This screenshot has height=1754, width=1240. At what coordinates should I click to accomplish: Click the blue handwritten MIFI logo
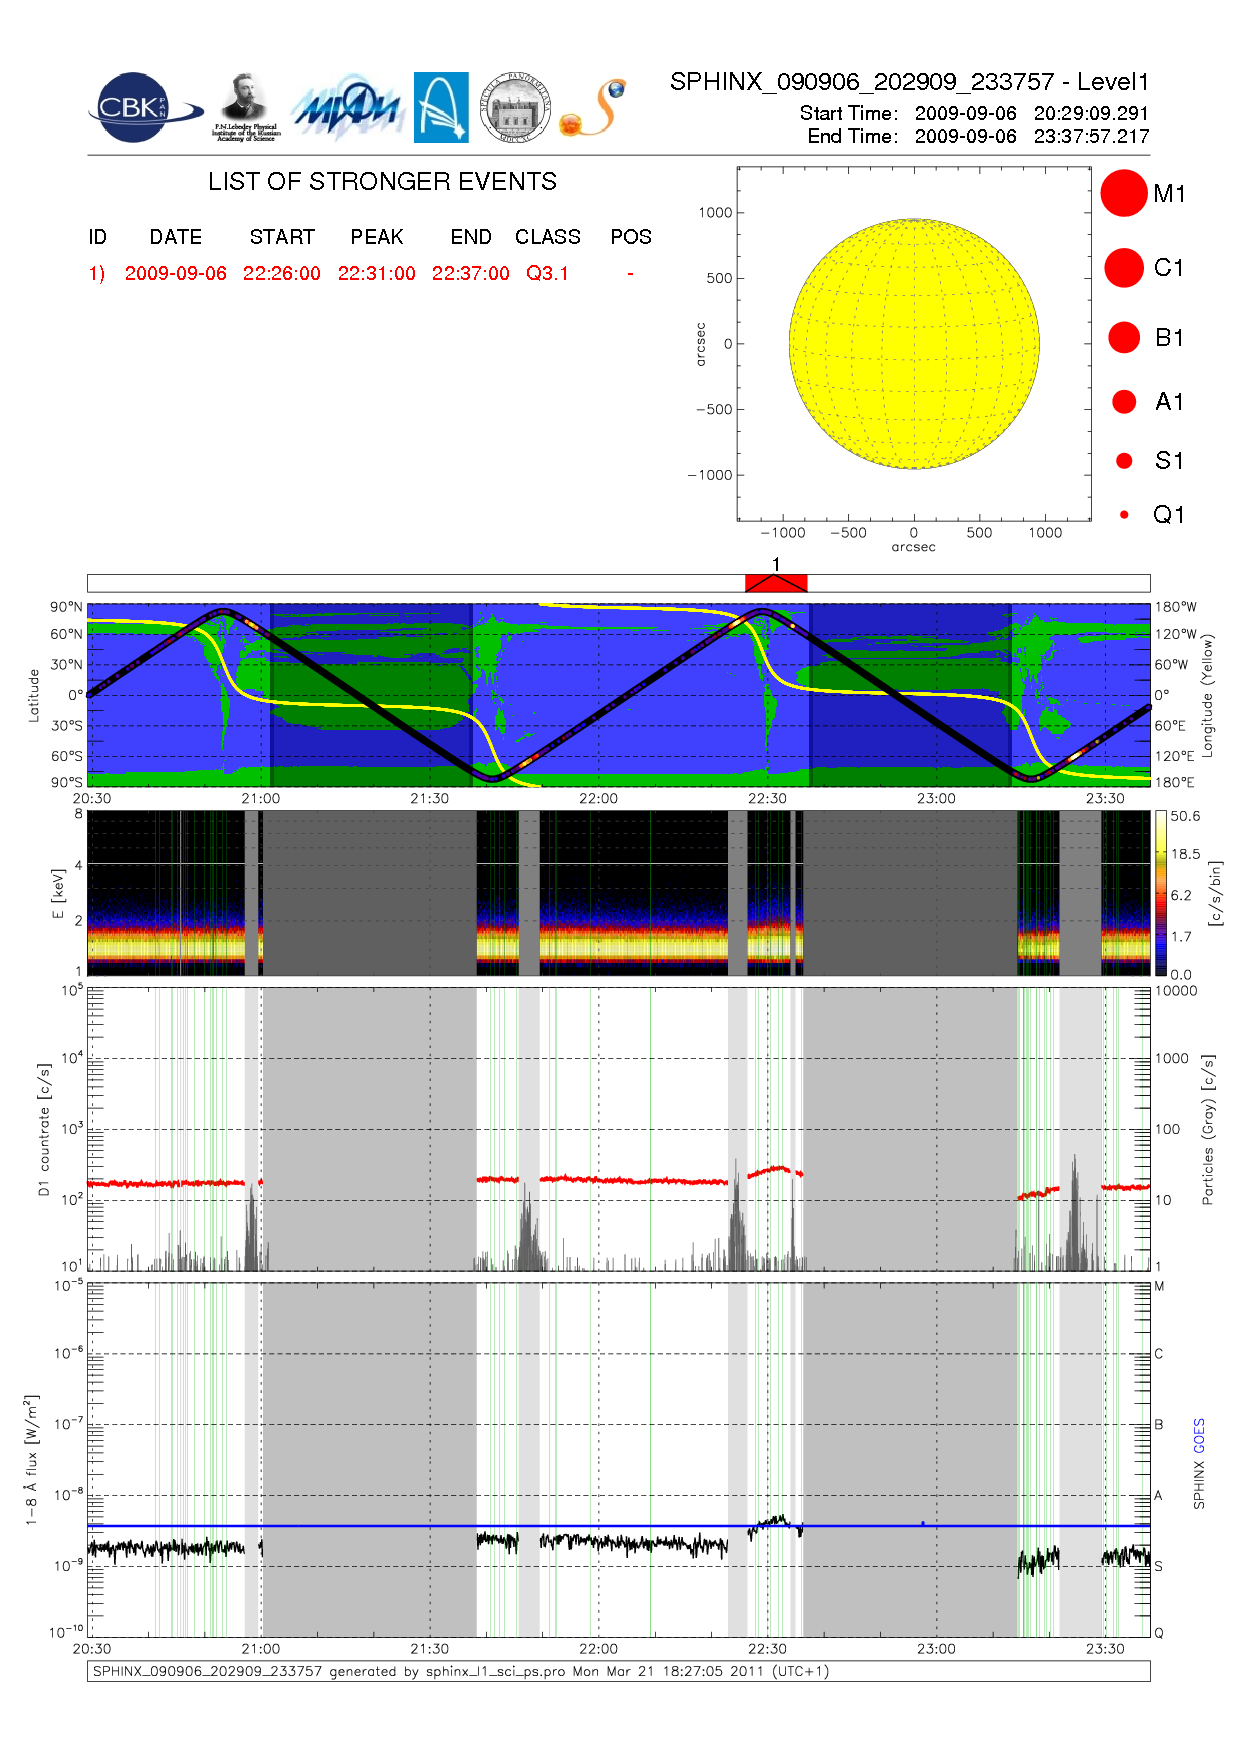347,108
